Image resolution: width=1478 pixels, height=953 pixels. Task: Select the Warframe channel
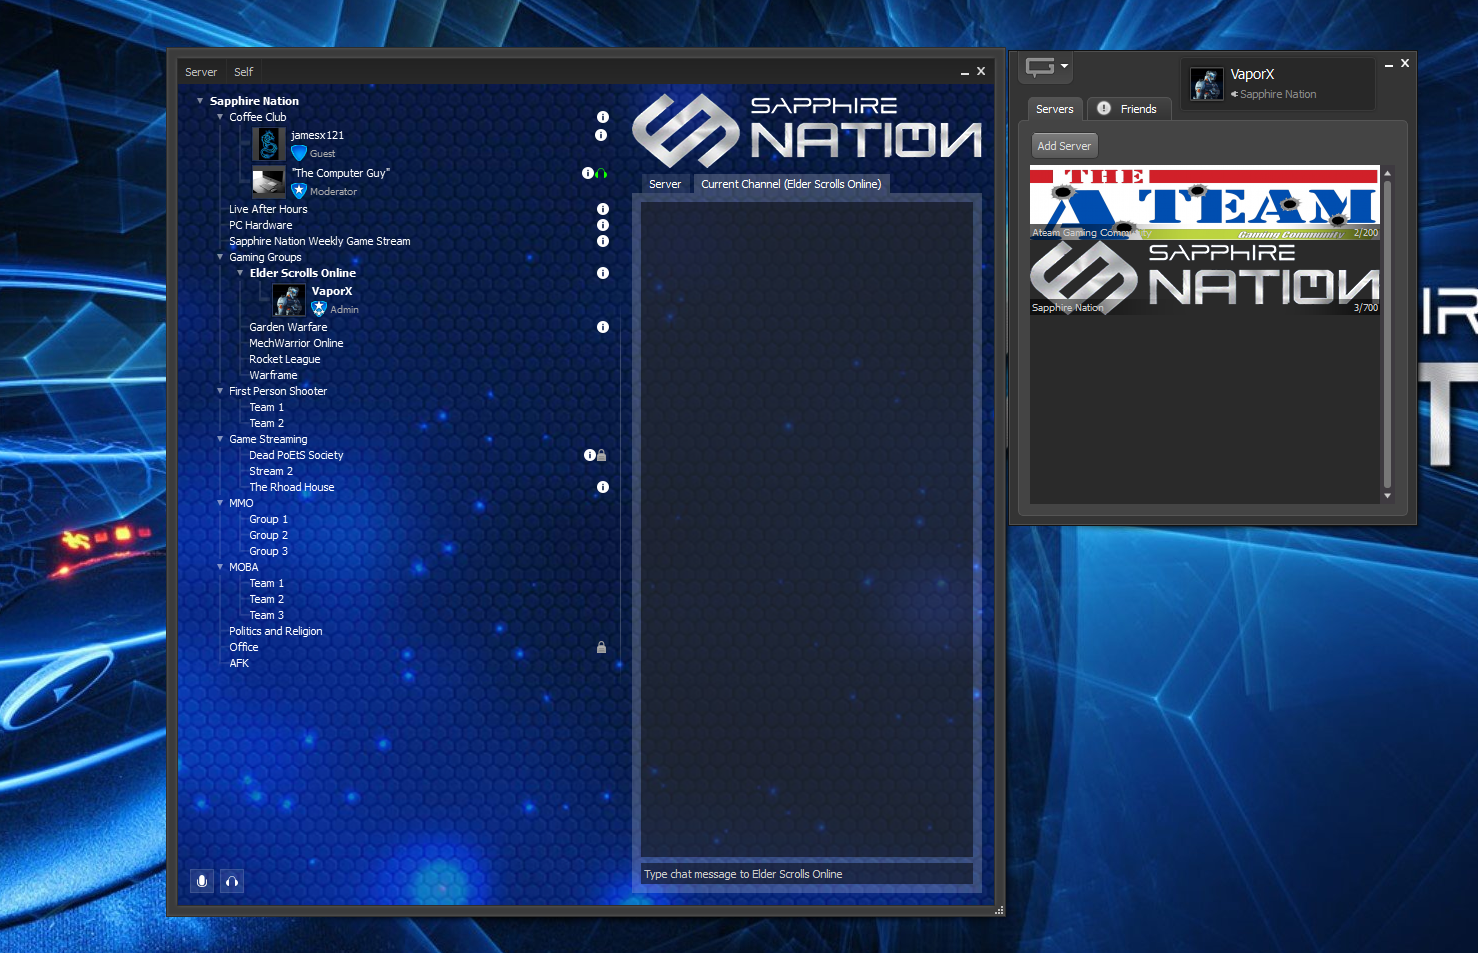point(273,375)
